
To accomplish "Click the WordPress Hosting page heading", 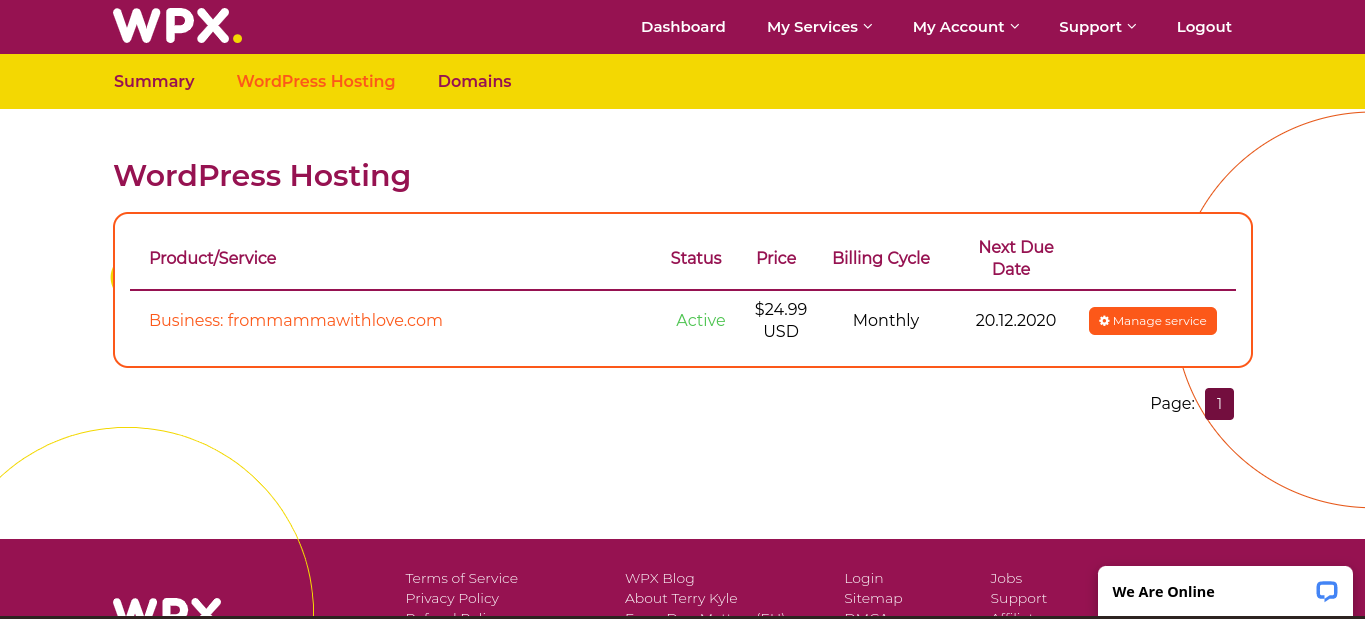I will click(x=262, y=176).
